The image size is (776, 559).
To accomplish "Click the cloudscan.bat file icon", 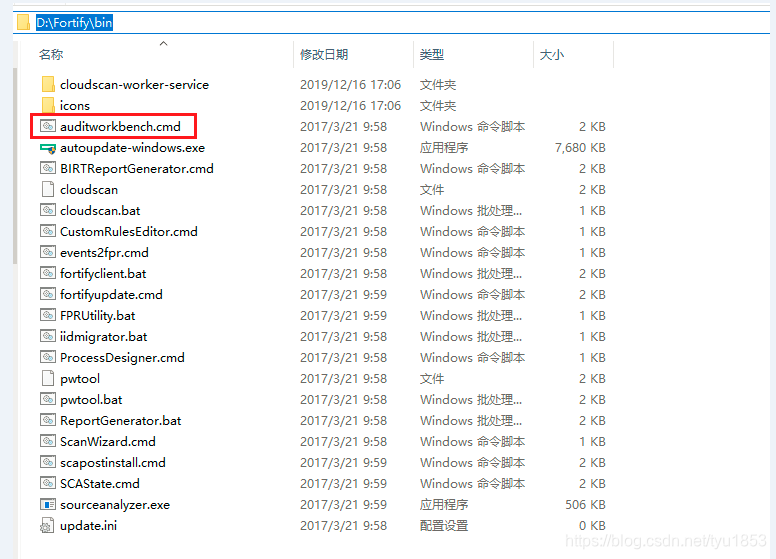I will (x=48, y=210).
